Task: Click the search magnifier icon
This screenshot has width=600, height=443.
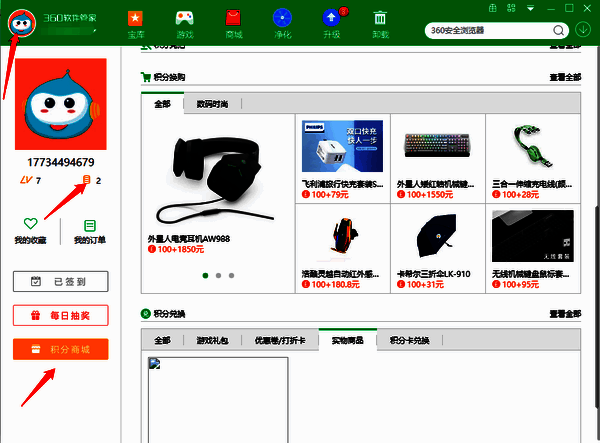Action: click(558, 31)
